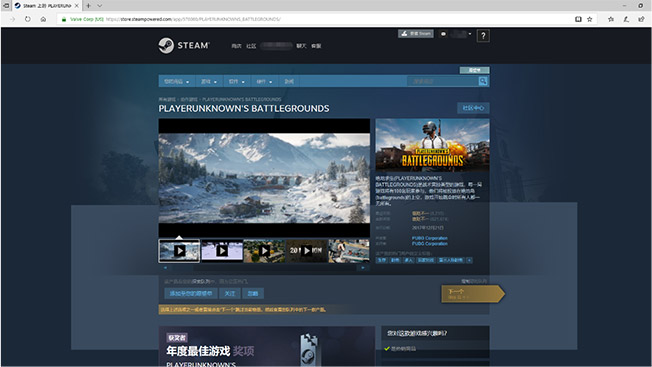This screenshot has height=367, width=652.
Task: Click the PUBG Corporation developer link
Action: tap(430, 238)
